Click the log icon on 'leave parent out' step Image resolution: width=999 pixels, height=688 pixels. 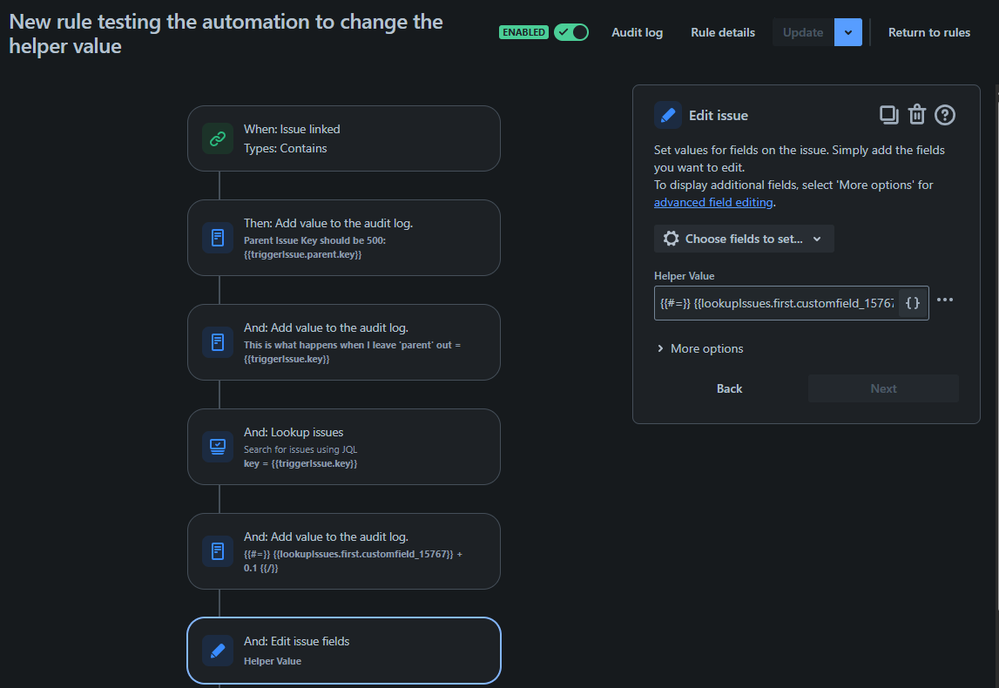click(218, 342)
